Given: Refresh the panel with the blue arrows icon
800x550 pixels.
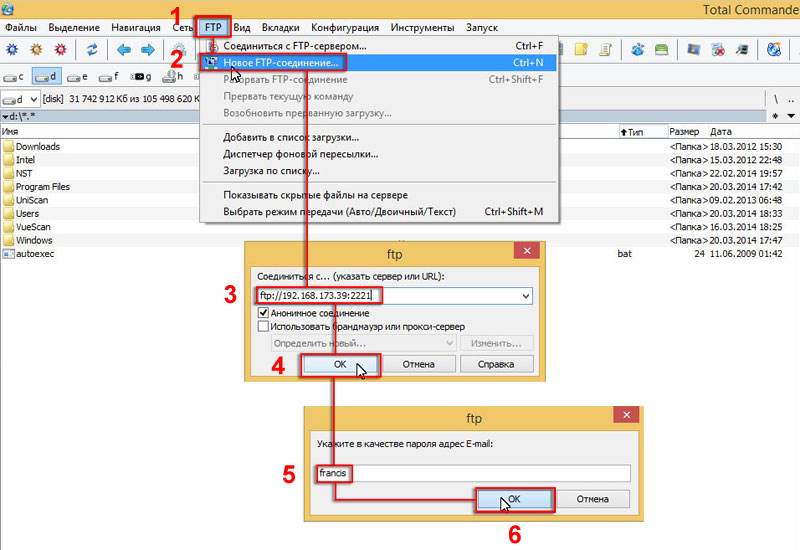Looking at the screenshot, I should (x=92, y=49).
